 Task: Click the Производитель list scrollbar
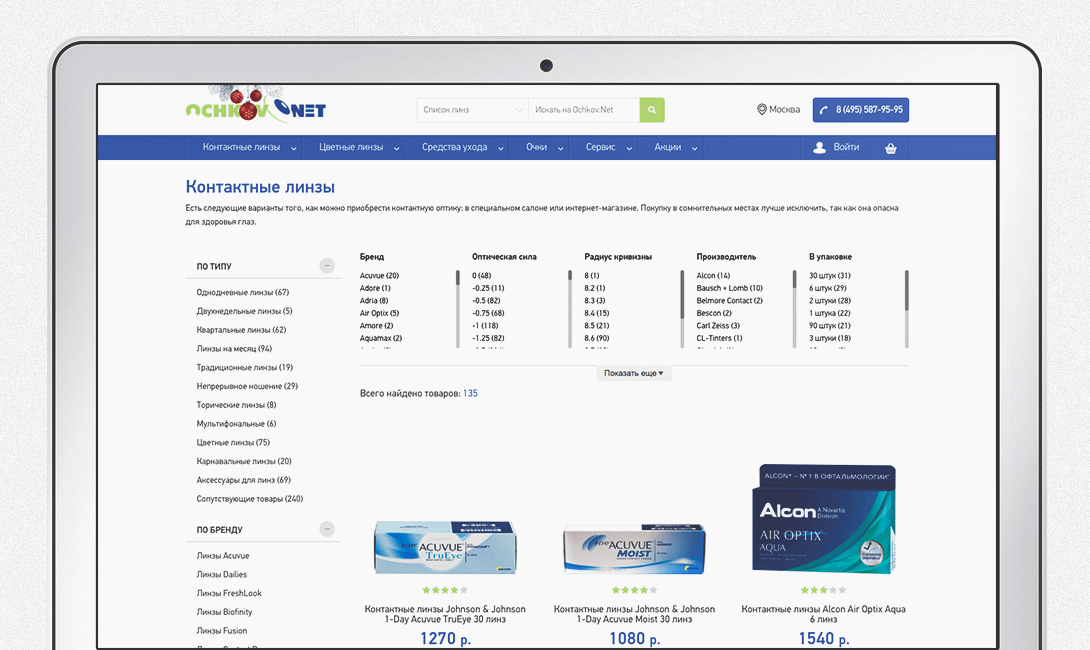coord(794,309)
